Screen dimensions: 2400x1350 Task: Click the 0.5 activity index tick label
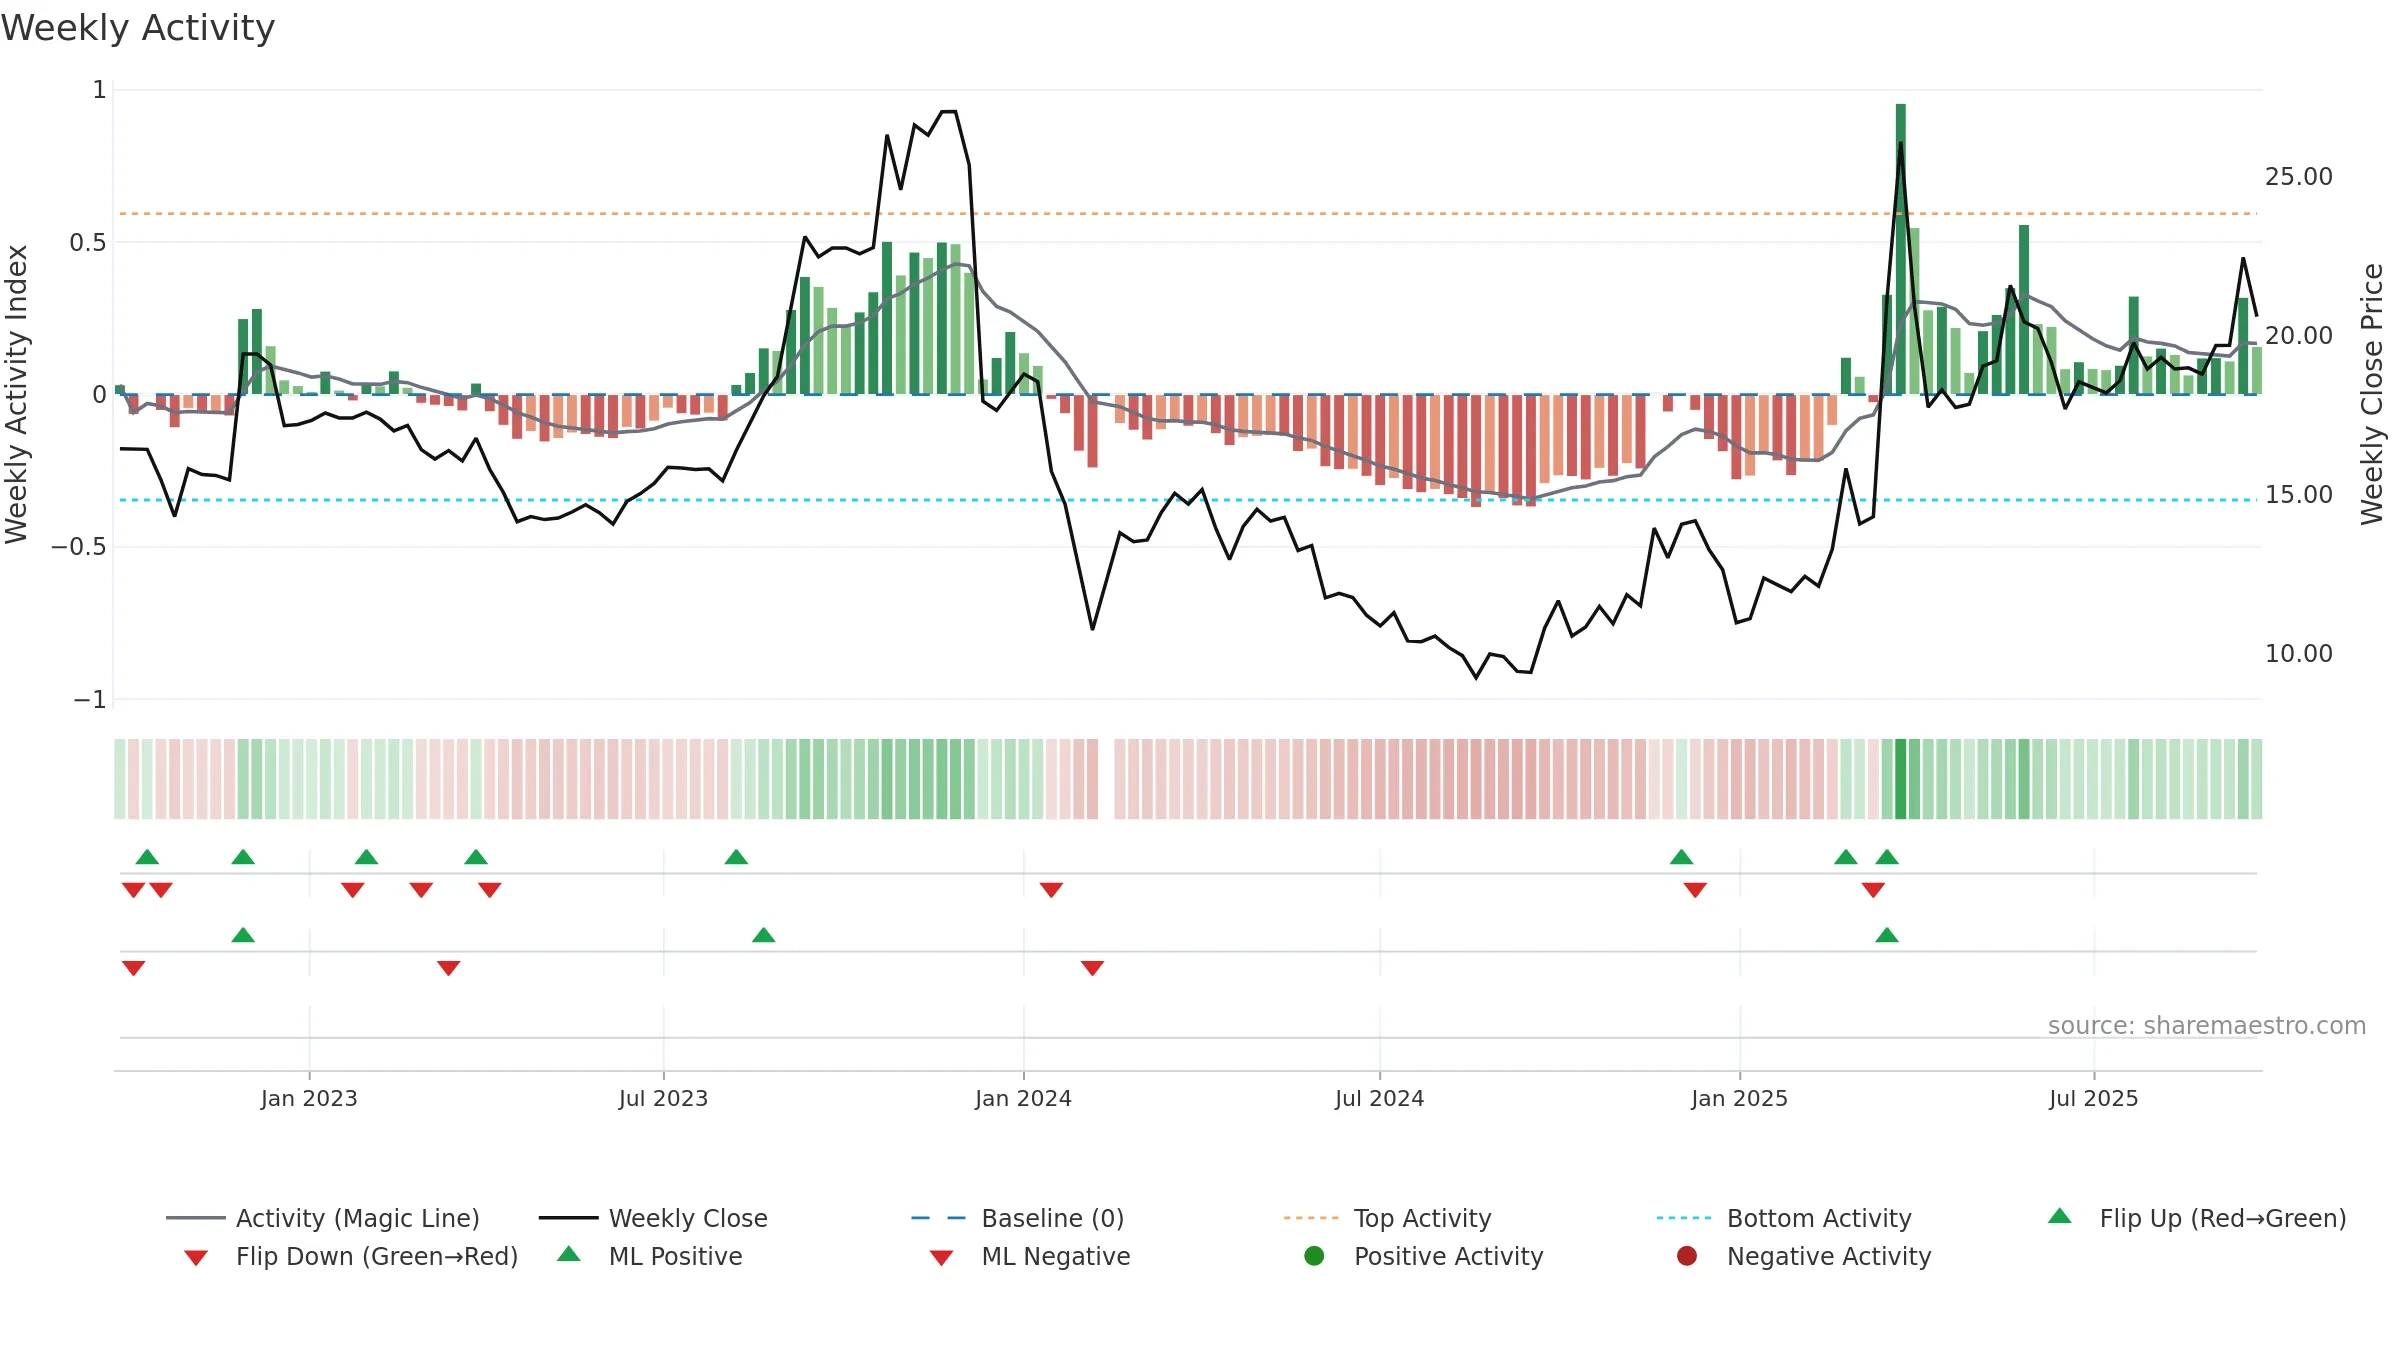[87, 242]
